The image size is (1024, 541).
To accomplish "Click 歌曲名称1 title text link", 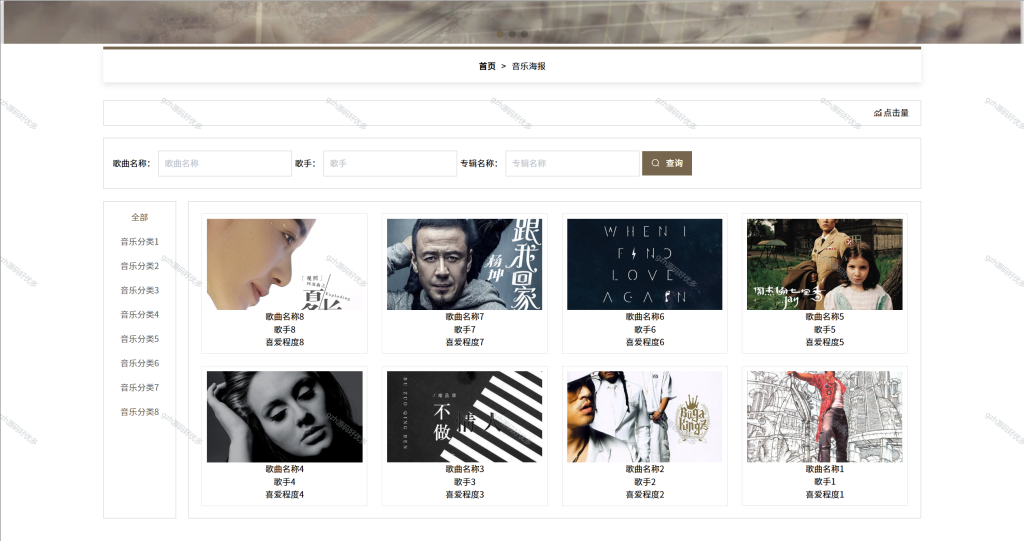I will point(825,469).
